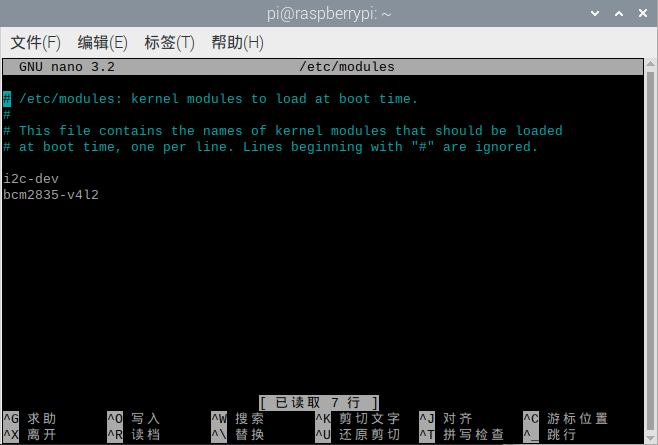Click the ^K 剪切文字 shortcut label
Viewport: 658px width, 445px height.
[x=358, y=419]
